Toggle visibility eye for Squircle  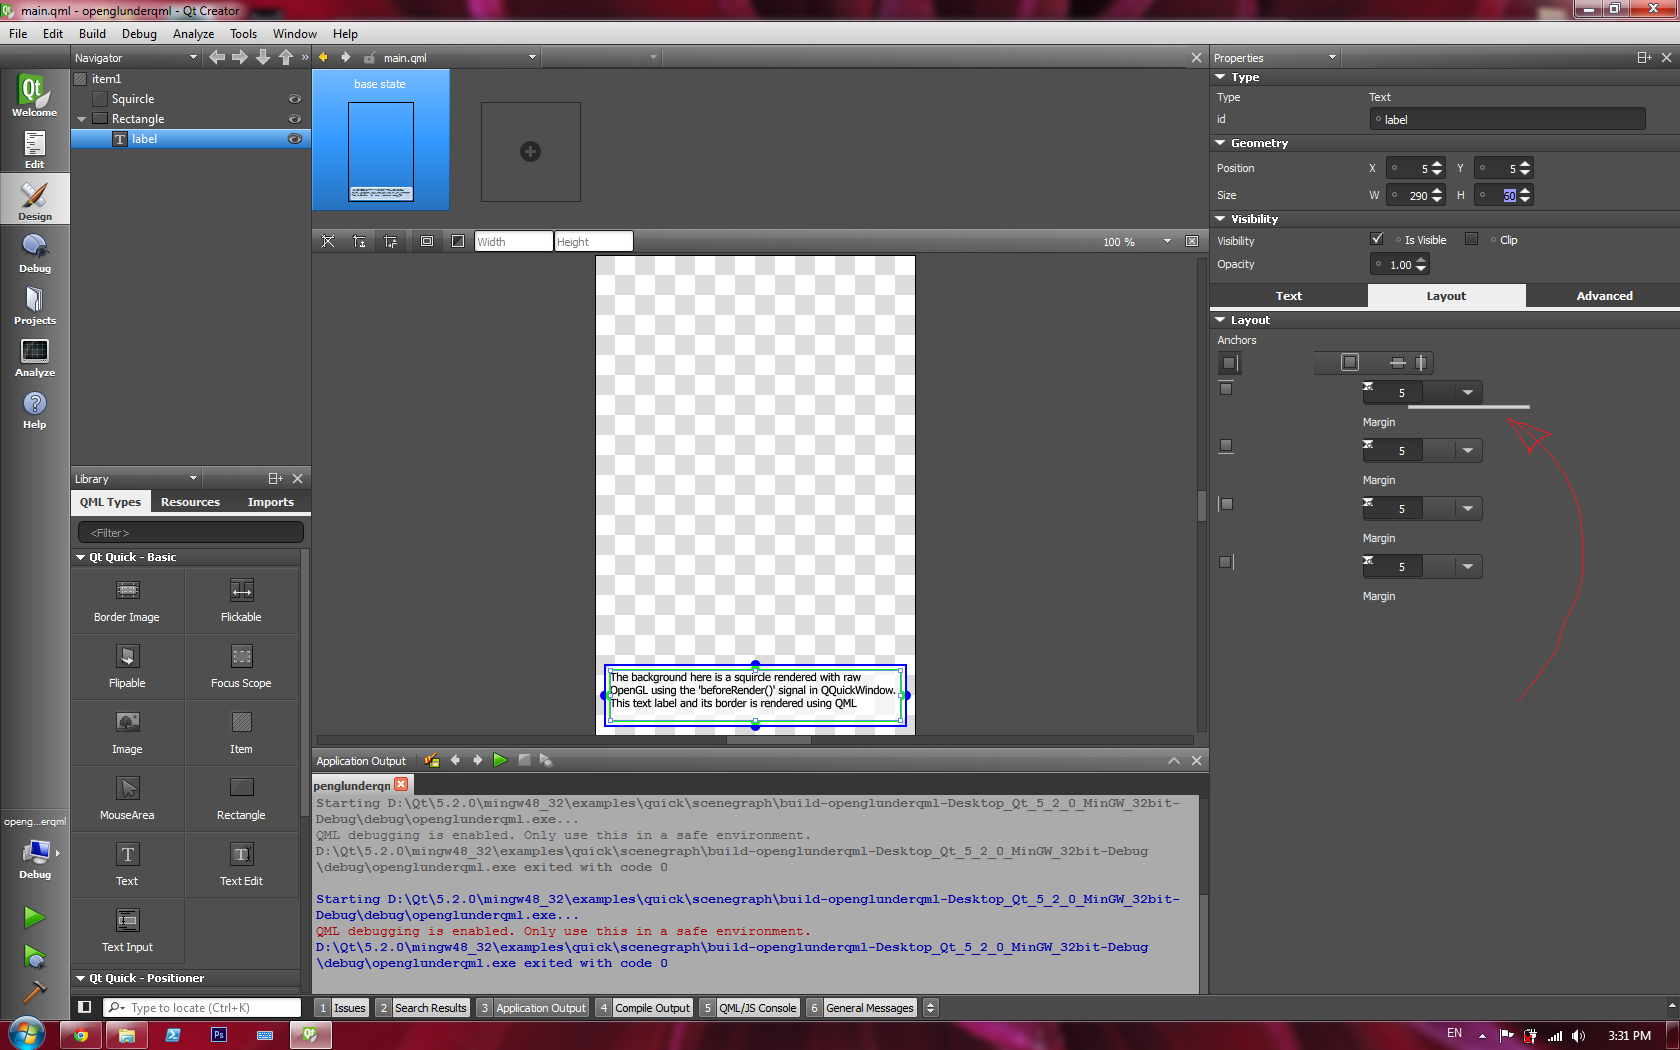[295, 99]
